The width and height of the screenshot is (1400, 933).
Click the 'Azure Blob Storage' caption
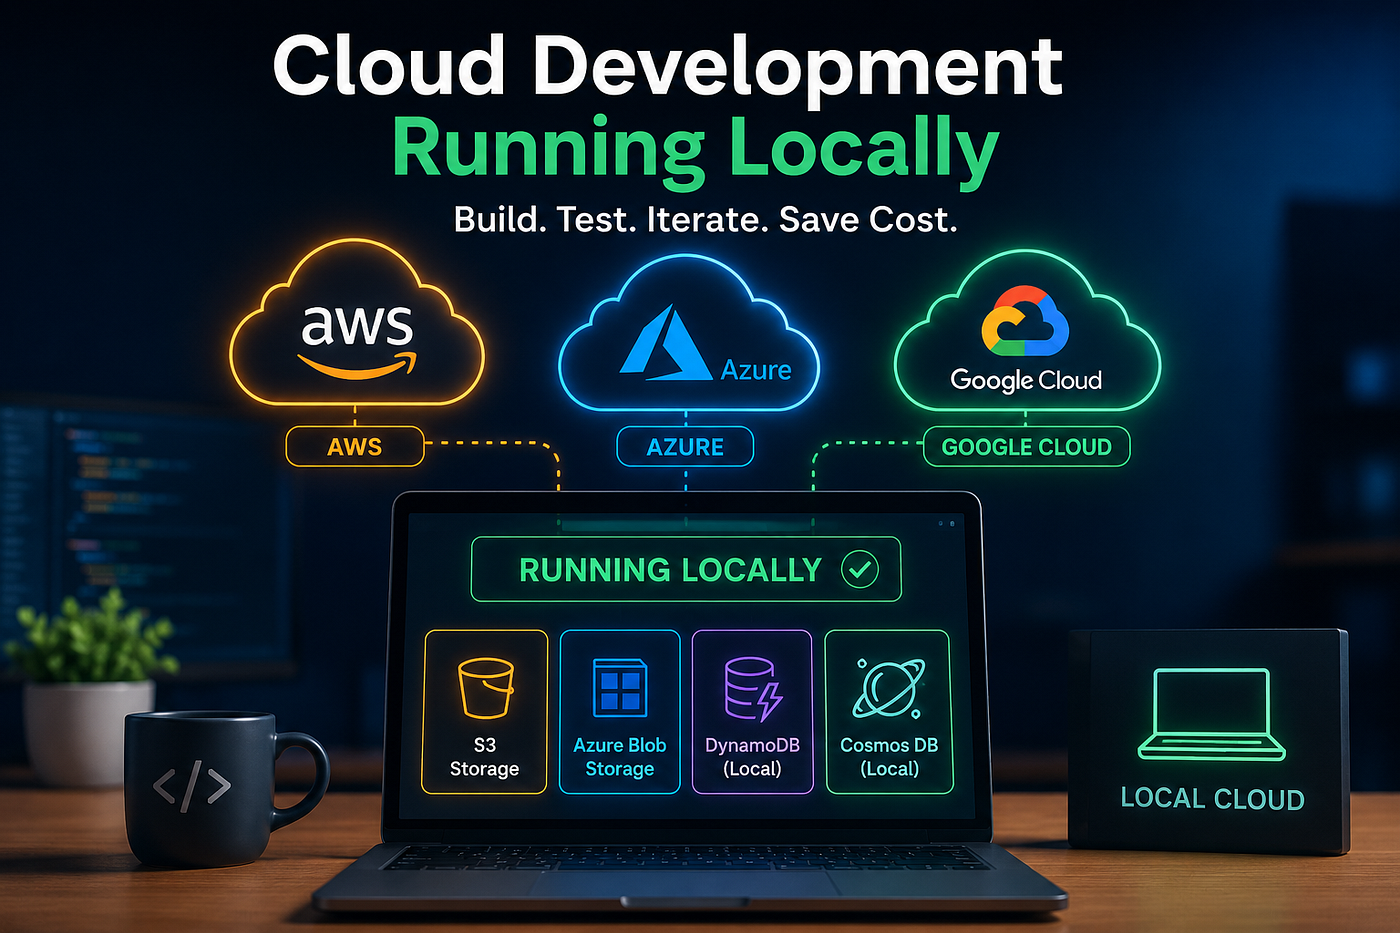point(620,757)
